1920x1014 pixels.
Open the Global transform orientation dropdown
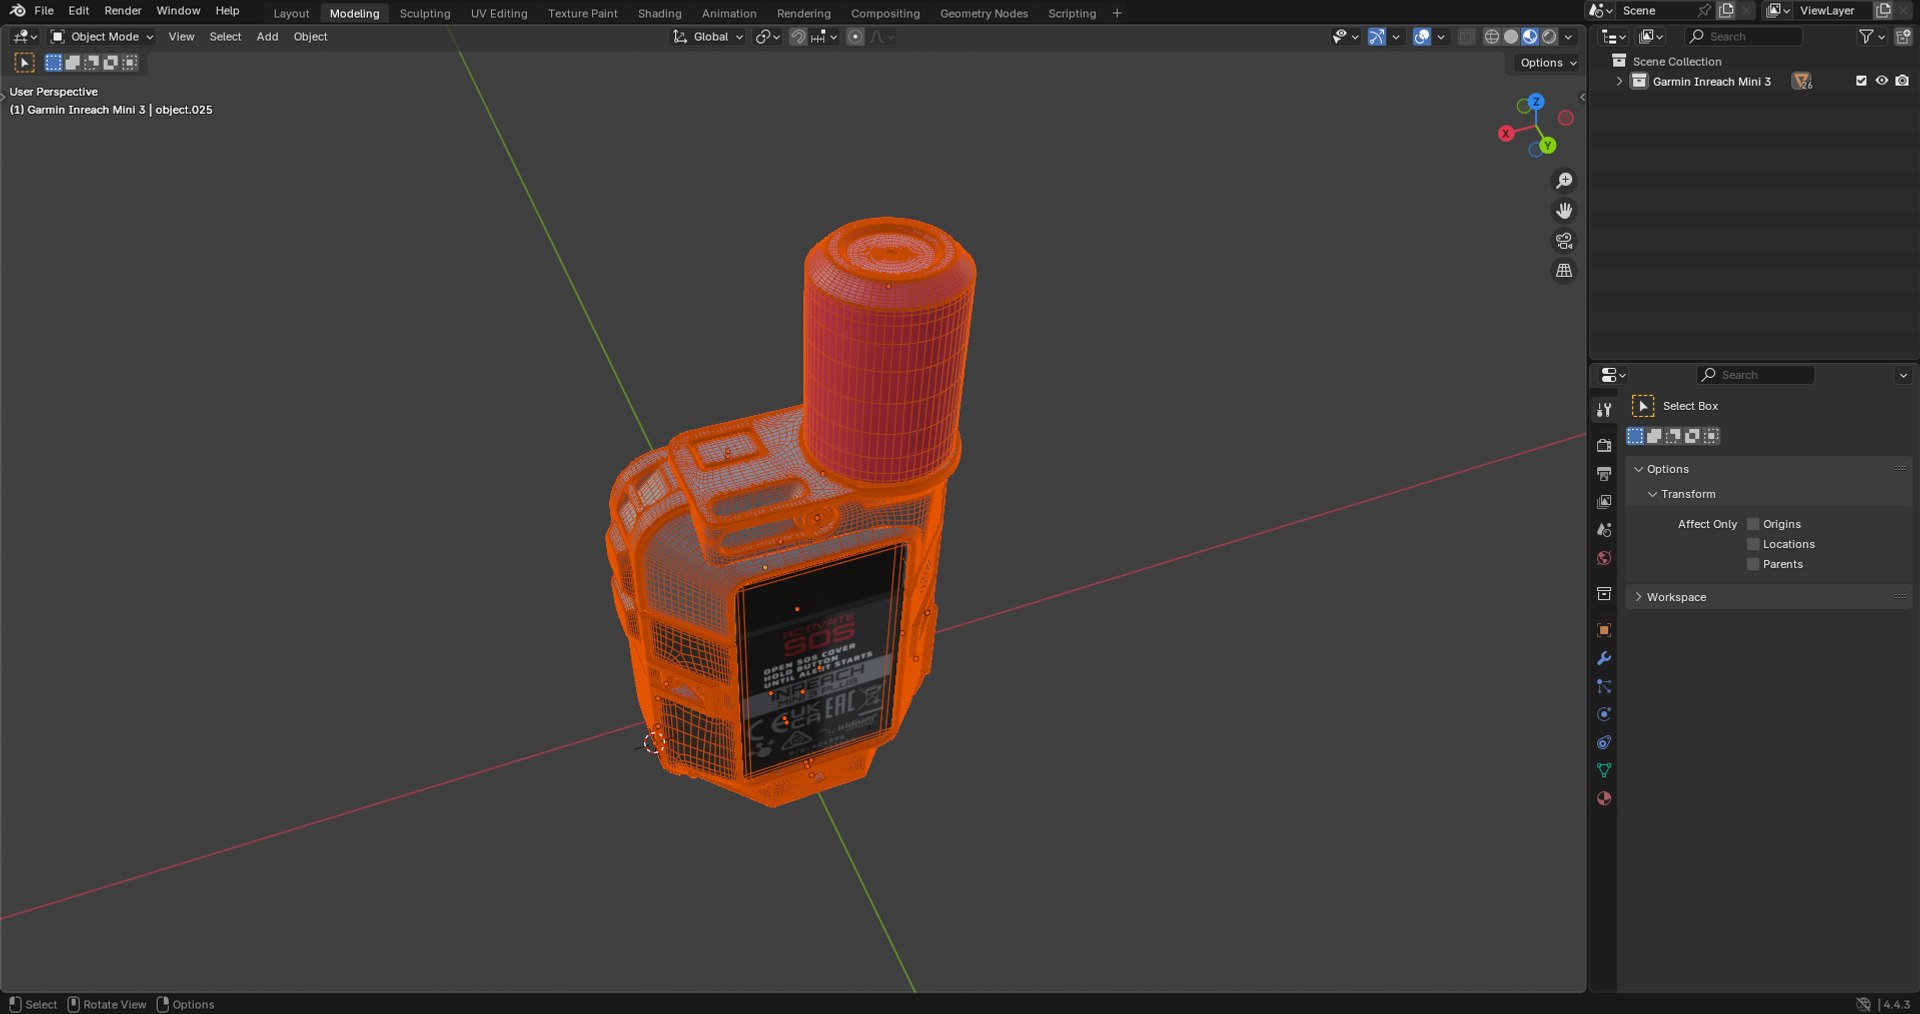[x=707, y=37]
